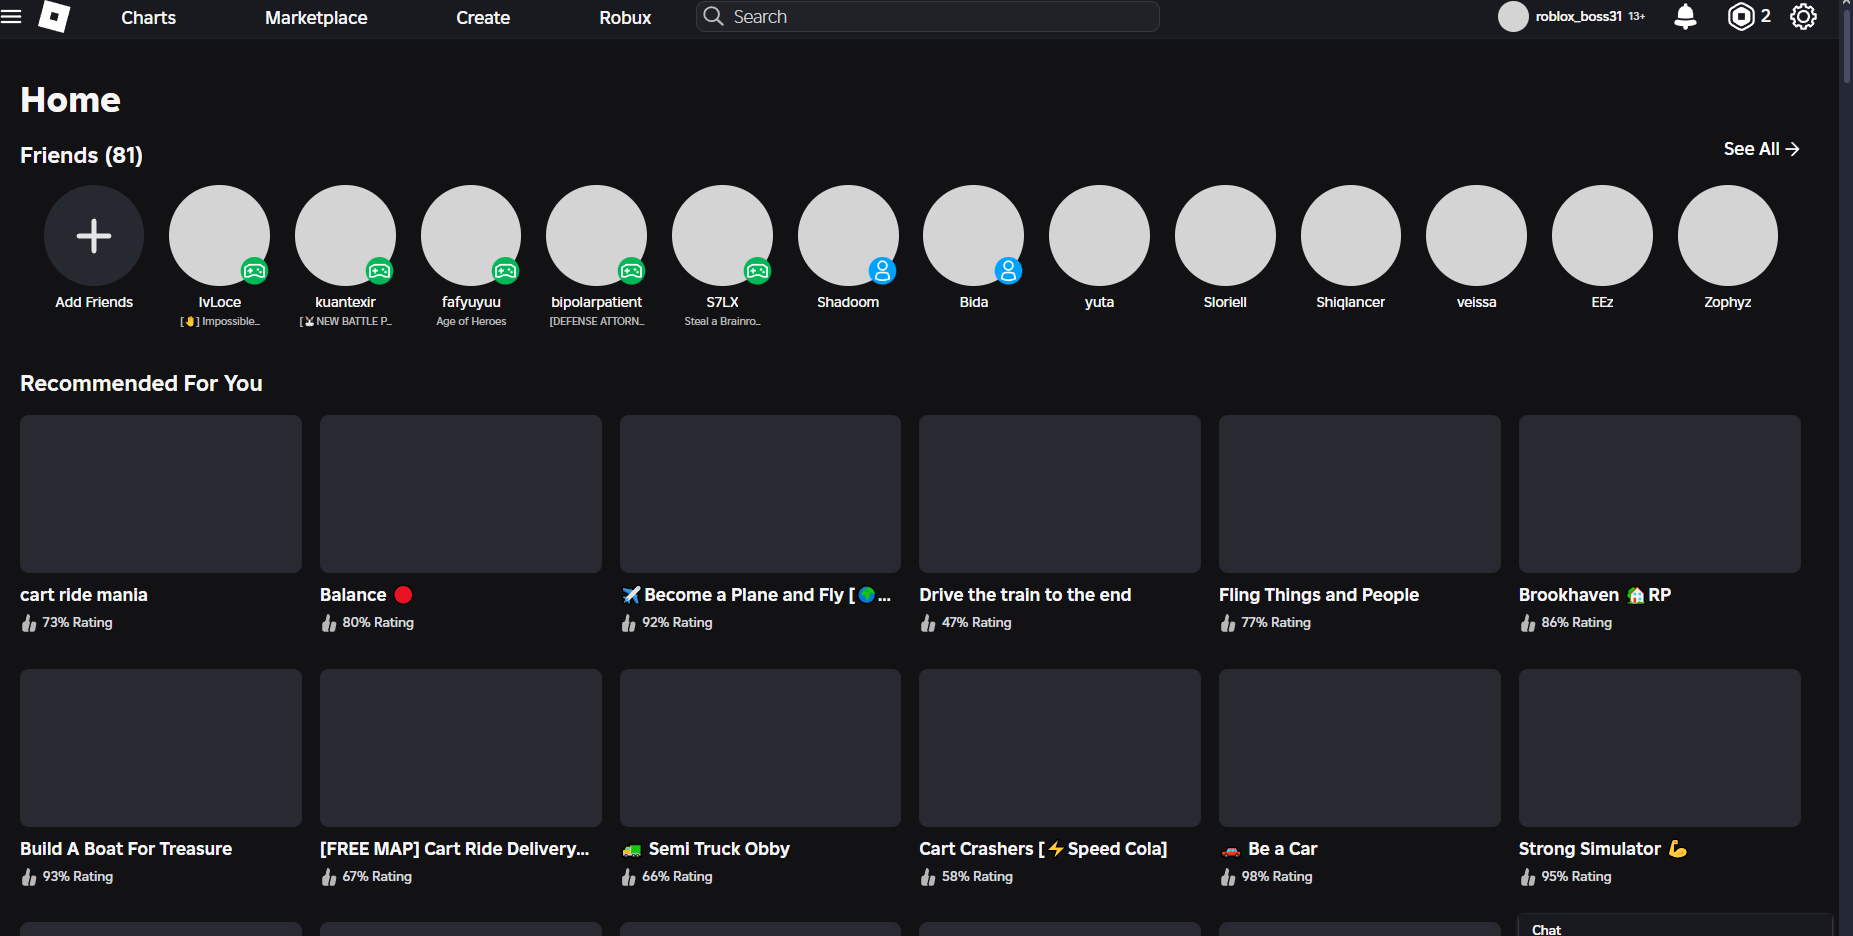Open the hamburger navigation menu
Viewport: 1853px width, 936px height.
click(11, 17)
